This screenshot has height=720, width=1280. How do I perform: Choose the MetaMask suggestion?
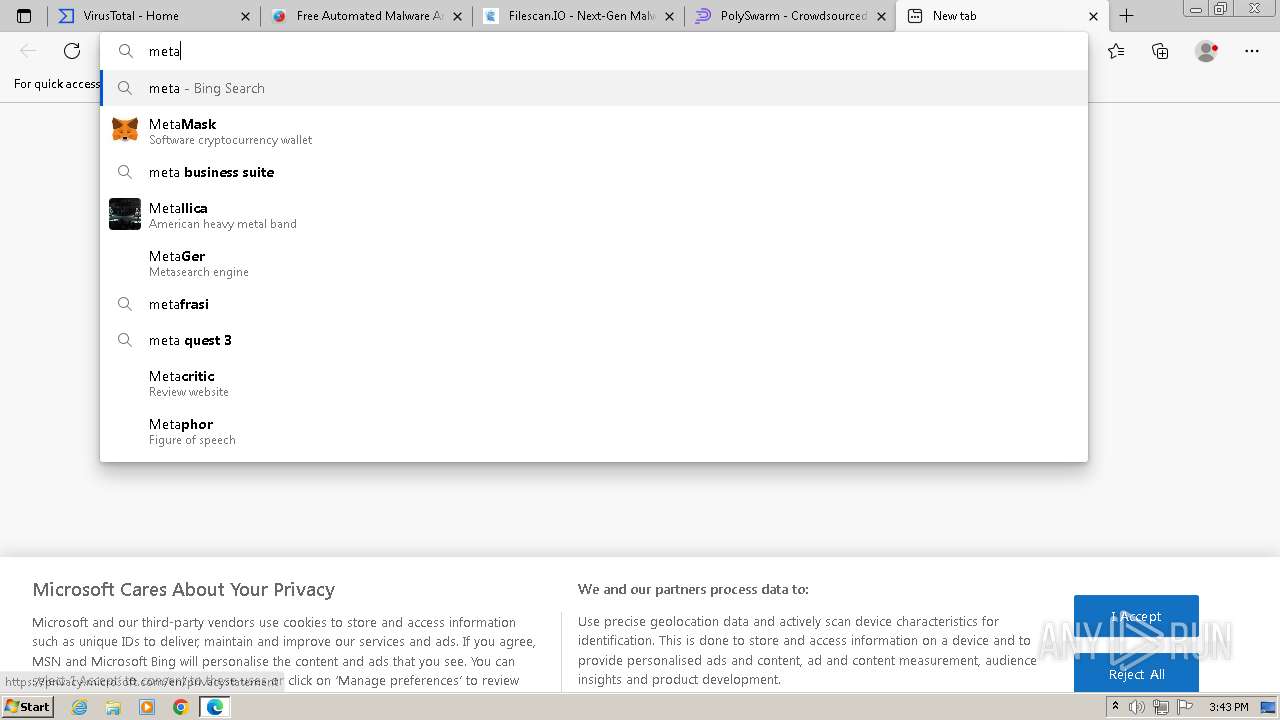[594, 131]
